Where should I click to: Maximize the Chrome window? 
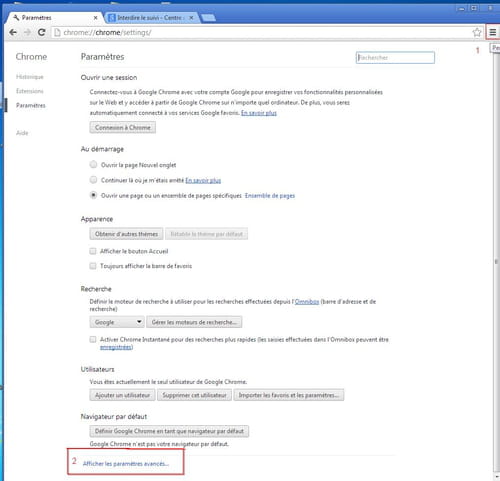474,8
